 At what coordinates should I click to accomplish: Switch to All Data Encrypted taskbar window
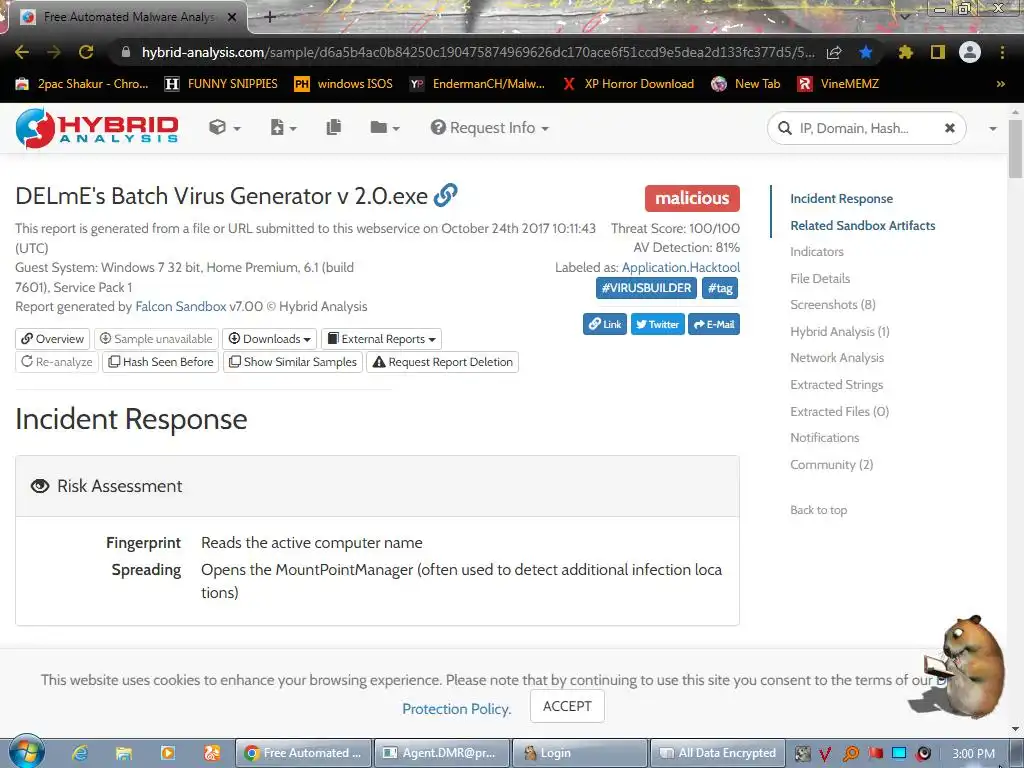[x=716, y=753]
